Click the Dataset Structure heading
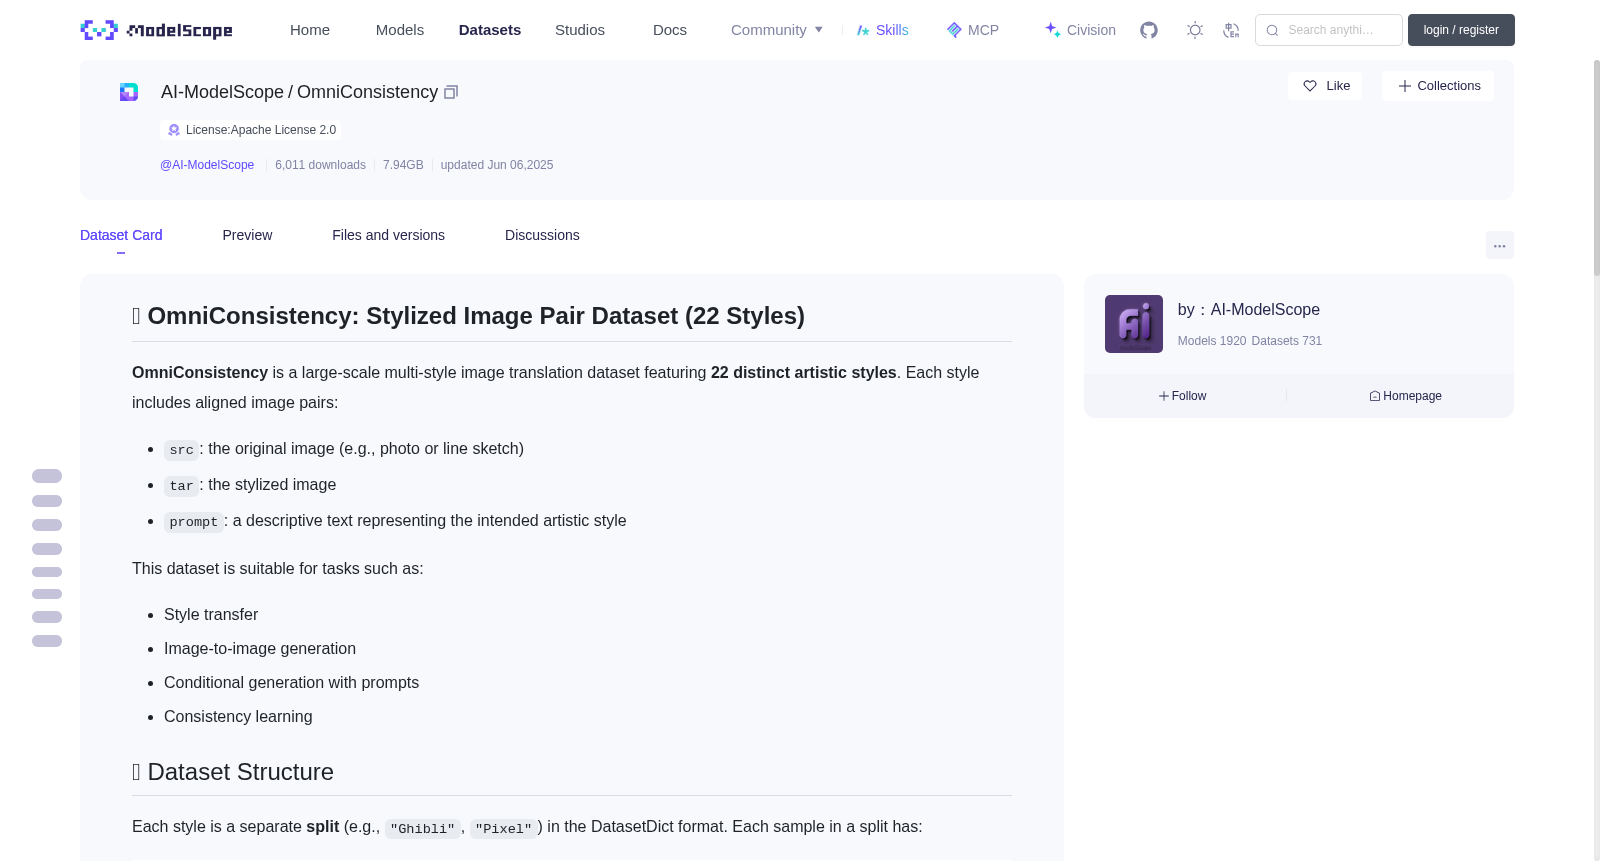The width and height of the screenshot is (1600, 861). tap(233, 772)
